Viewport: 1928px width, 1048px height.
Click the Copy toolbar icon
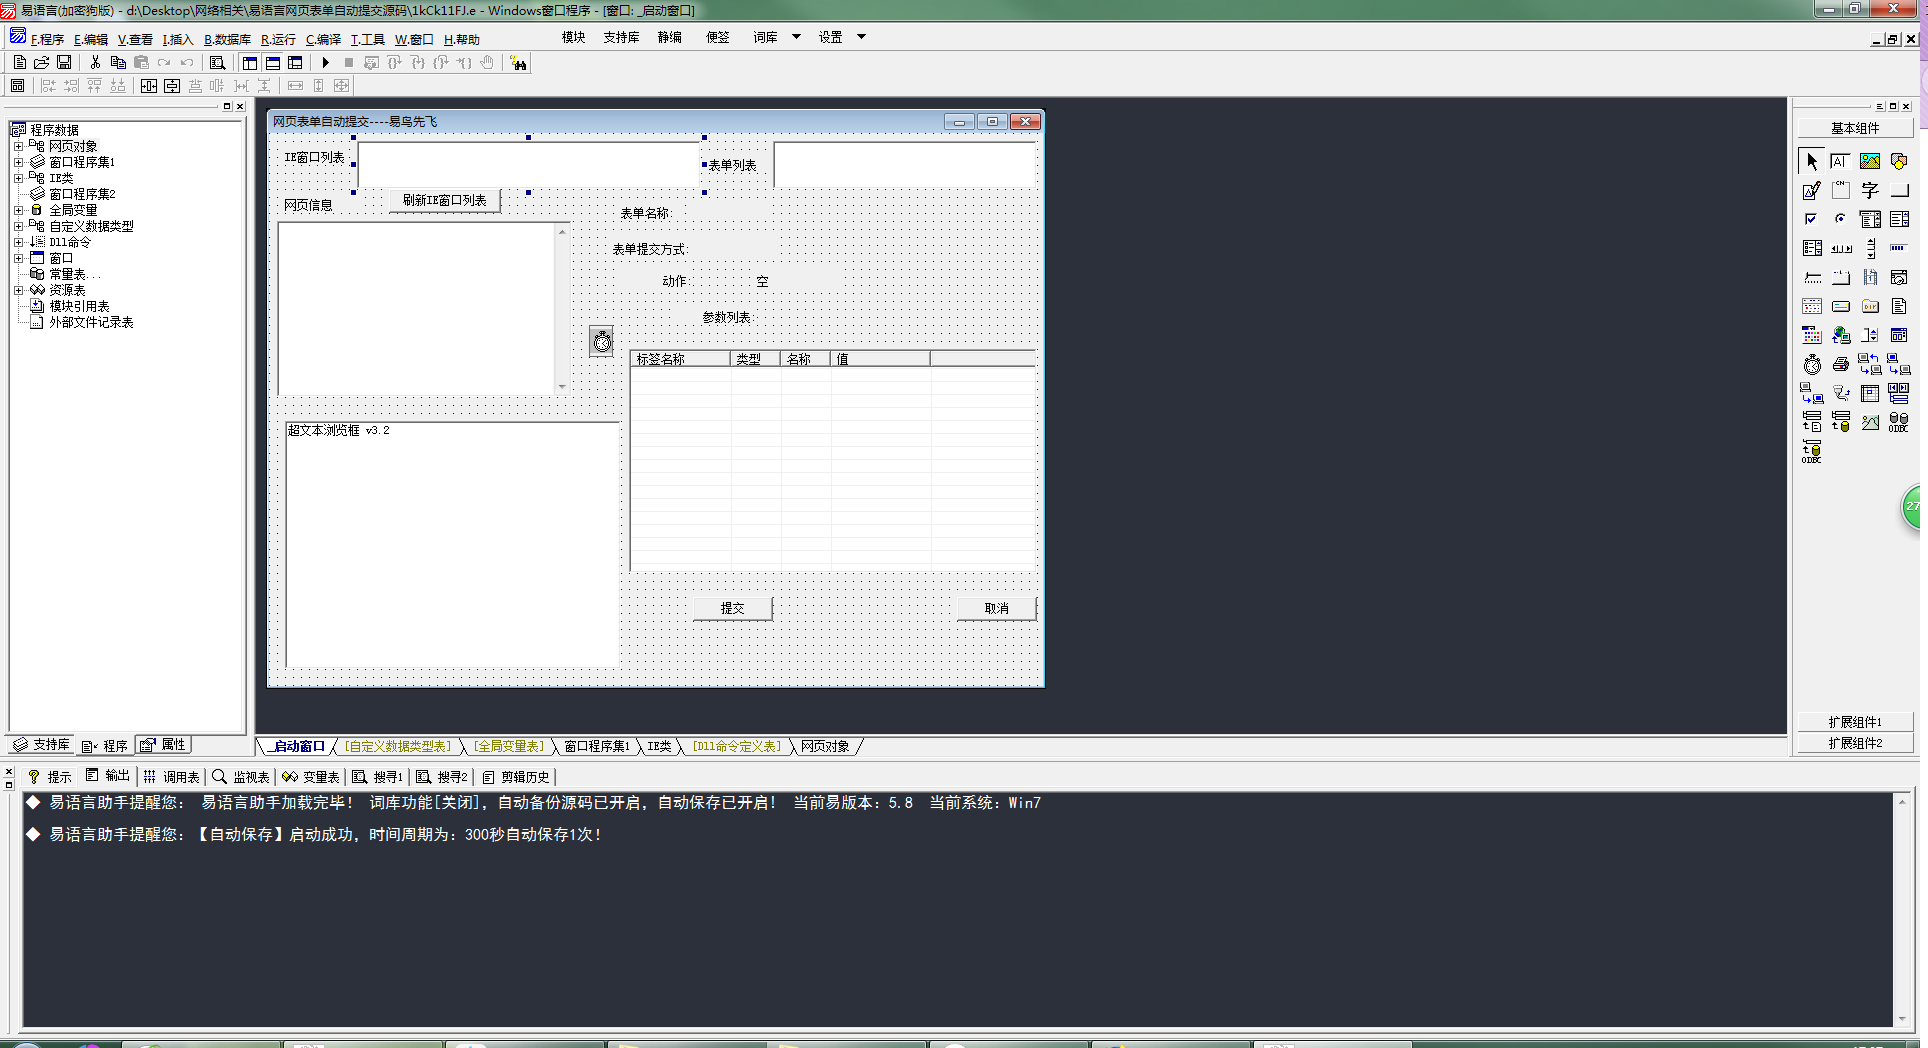point(118,62)
